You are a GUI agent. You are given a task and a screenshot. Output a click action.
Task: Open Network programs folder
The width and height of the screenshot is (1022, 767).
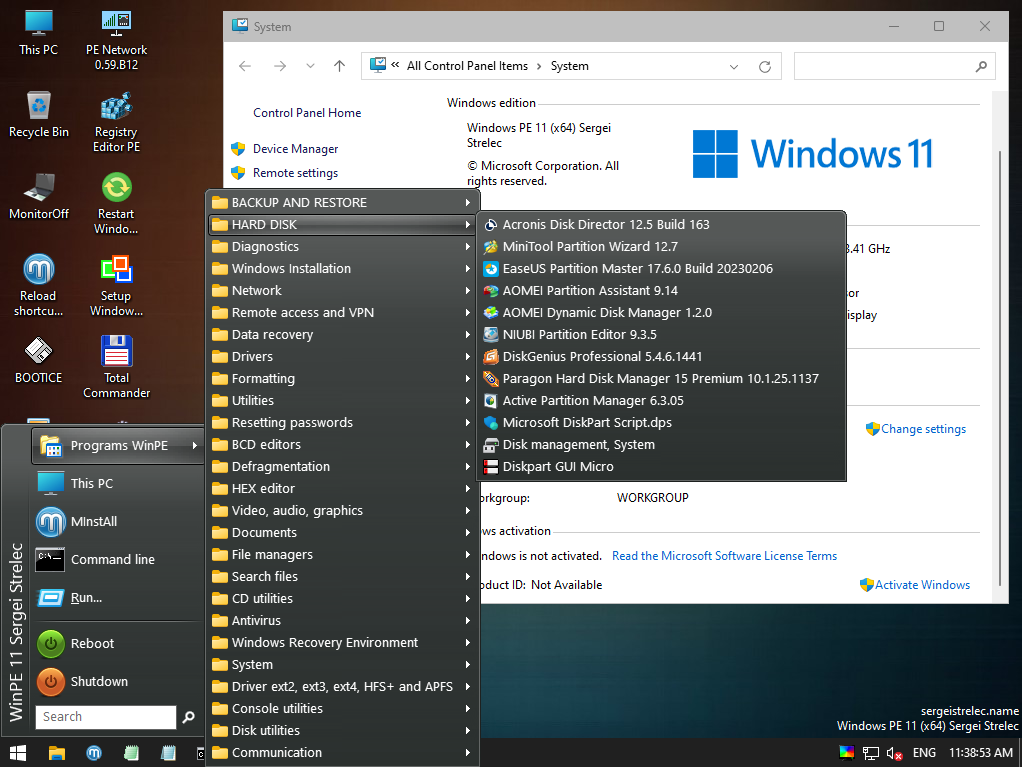[343, 291]
